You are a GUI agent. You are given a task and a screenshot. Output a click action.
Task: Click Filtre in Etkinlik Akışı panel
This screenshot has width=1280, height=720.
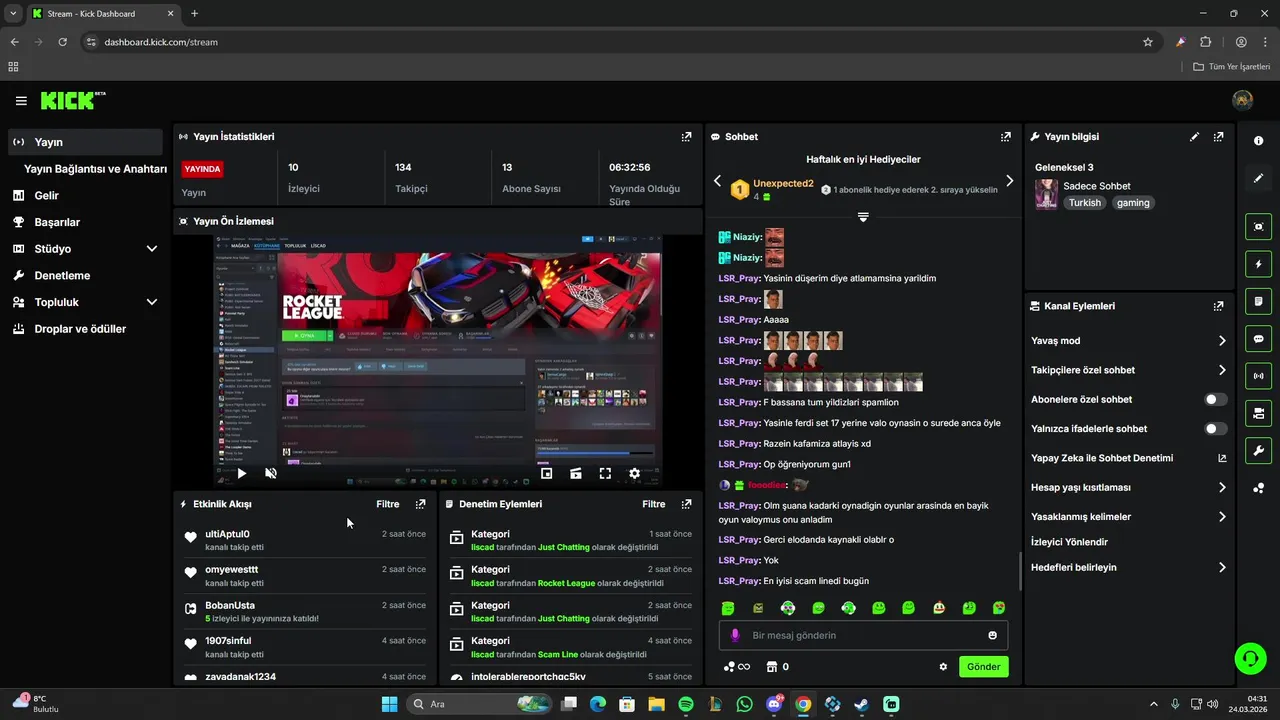tap(388, 504)
